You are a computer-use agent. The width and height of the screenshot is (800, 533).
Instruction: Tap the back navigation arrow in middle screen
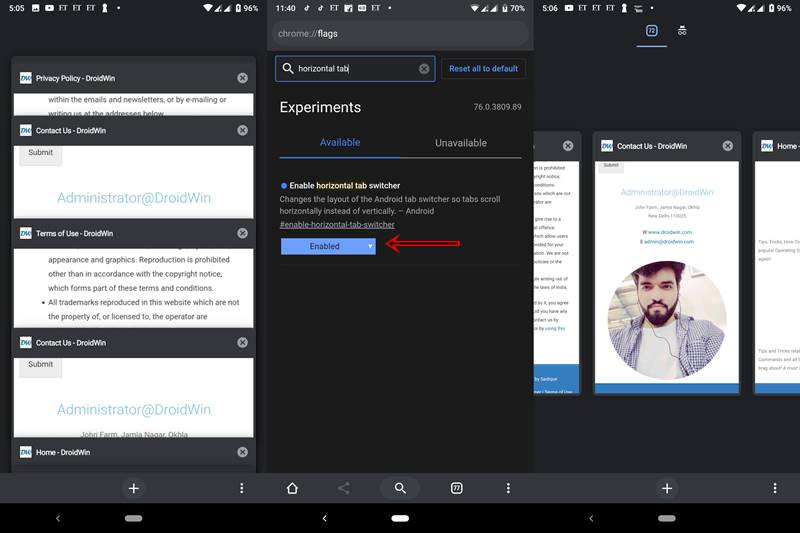click(x=324, y=518)
